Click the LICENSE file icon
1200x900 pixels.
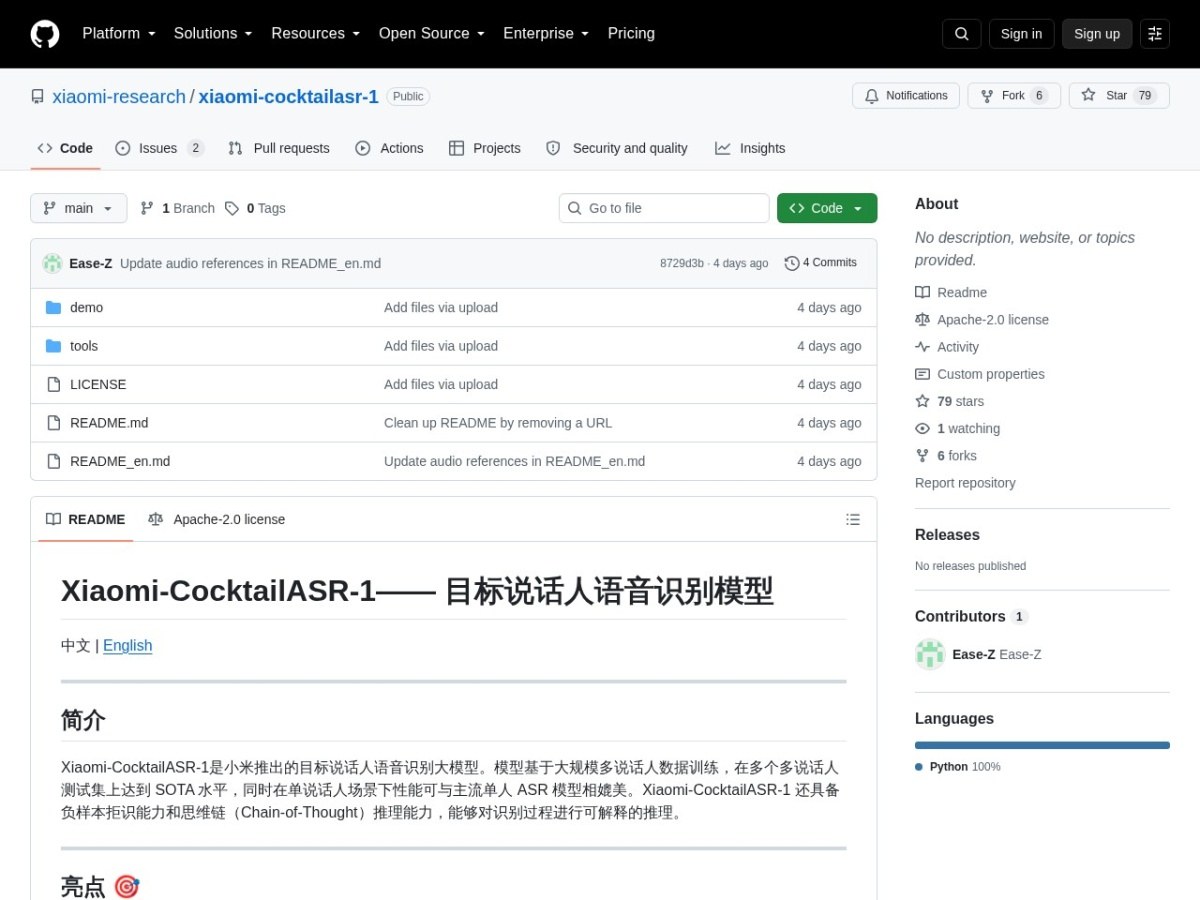[x=54, y=384]
